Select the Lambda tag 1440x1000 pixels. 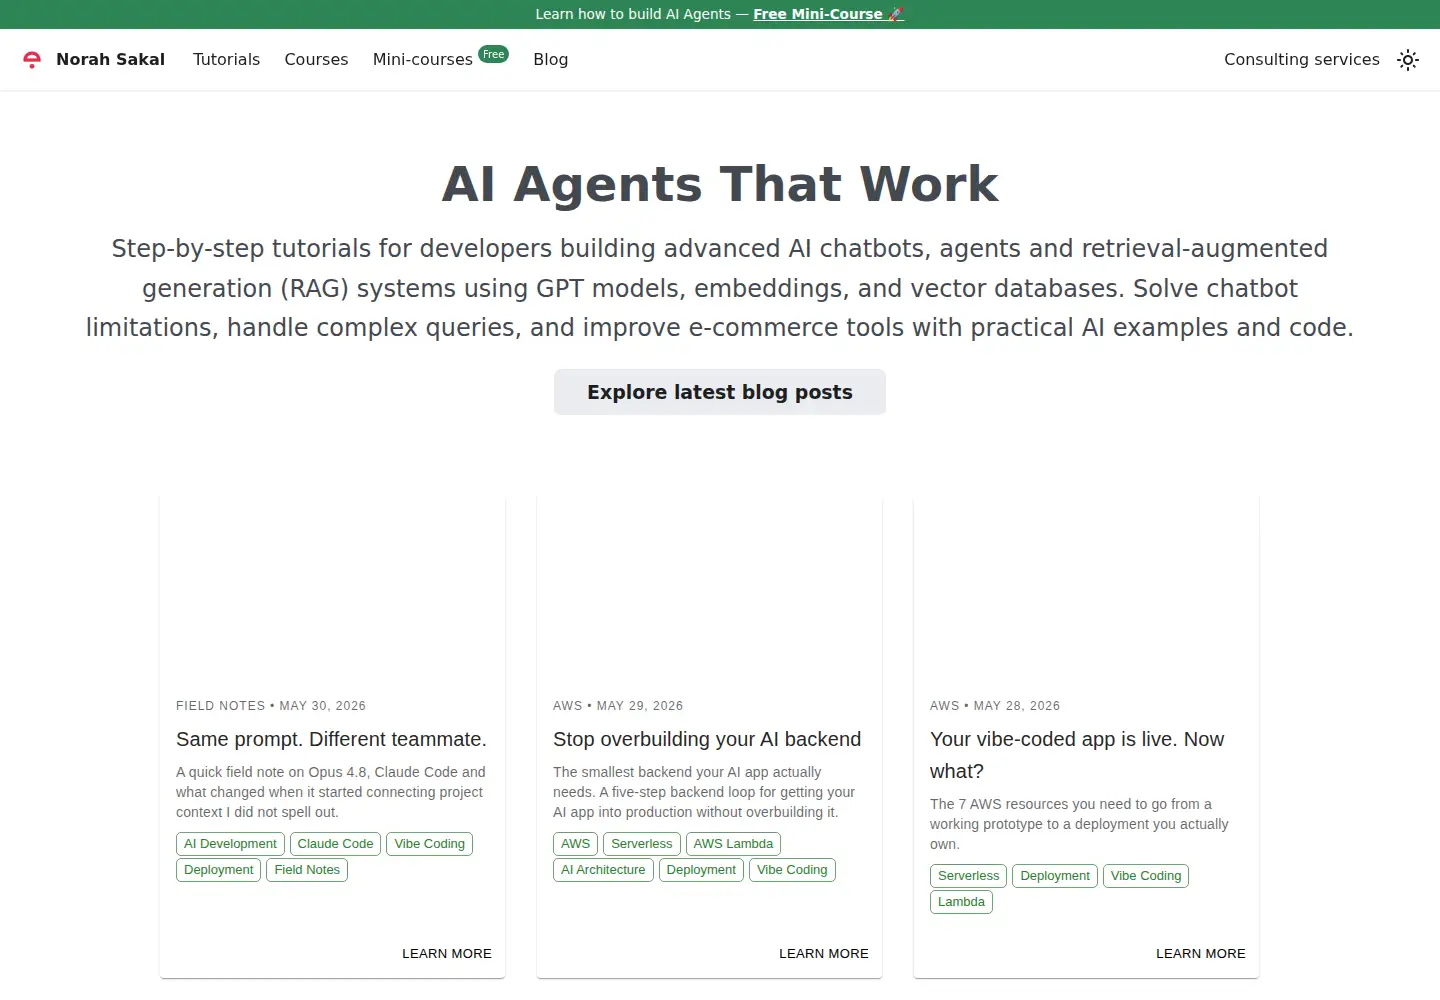coord(961,902)
